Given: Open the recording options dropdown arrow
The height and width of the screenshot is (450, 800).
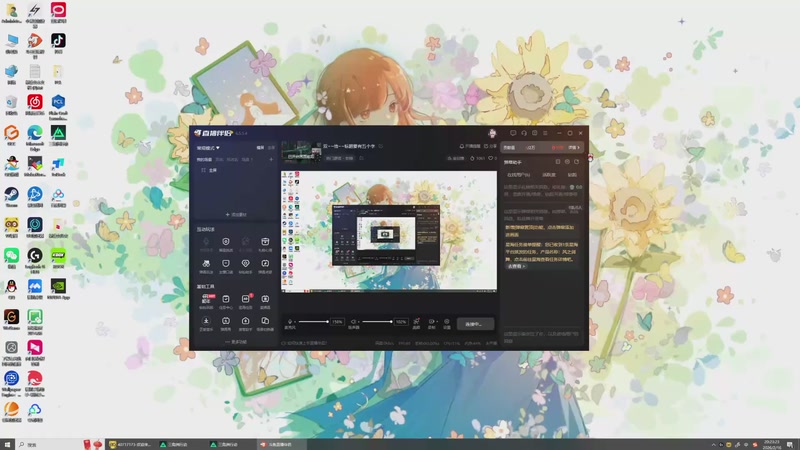Looking at the screenshot, I should coord(437,322).
